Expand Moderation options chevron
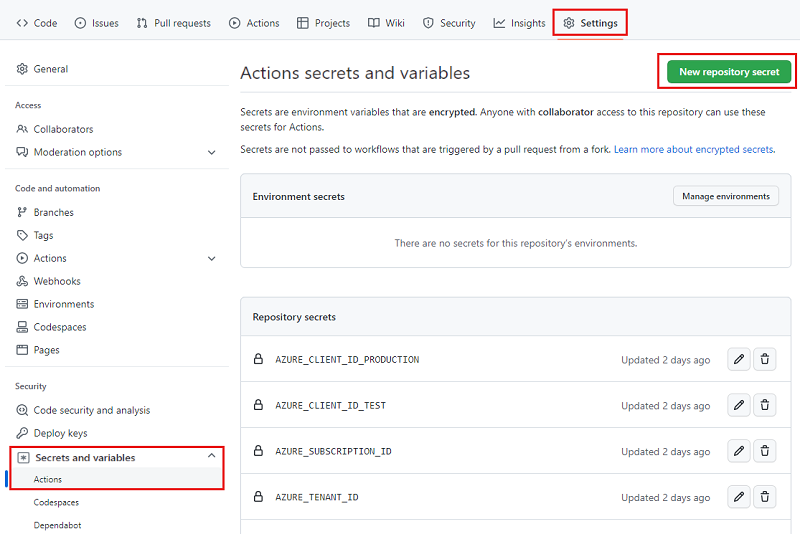The image size is (800, 534). pos(212,152)
